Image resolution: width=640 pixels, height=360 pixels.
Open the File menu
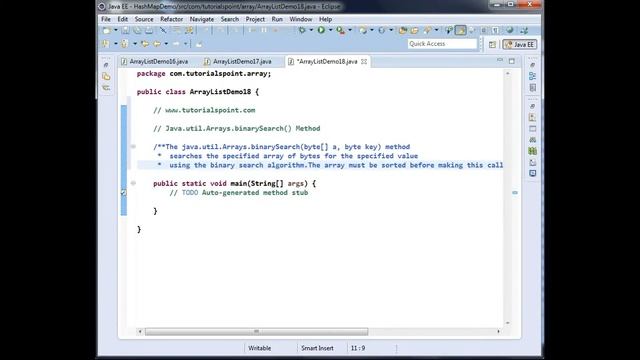pos(106,19)
